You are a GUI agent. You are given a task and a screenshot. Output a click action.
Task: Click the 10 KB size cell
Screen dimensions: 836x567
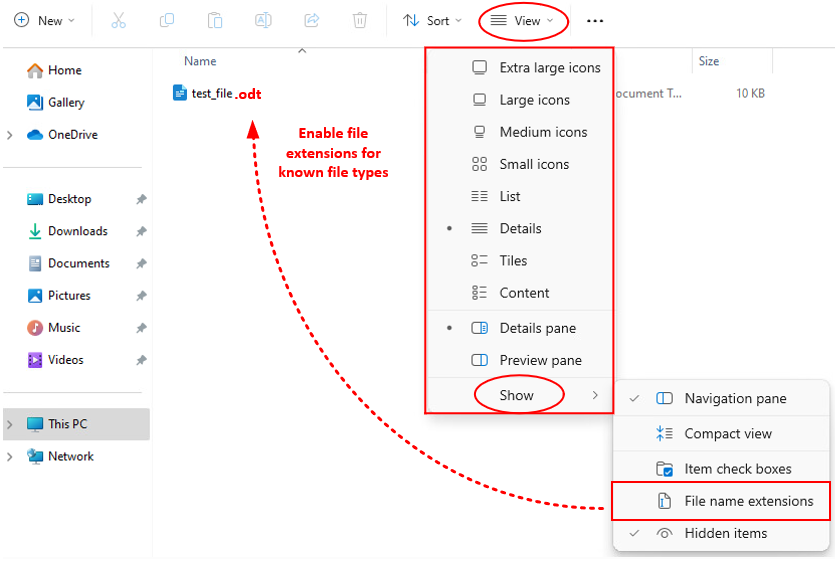click(x=750, y=93)
